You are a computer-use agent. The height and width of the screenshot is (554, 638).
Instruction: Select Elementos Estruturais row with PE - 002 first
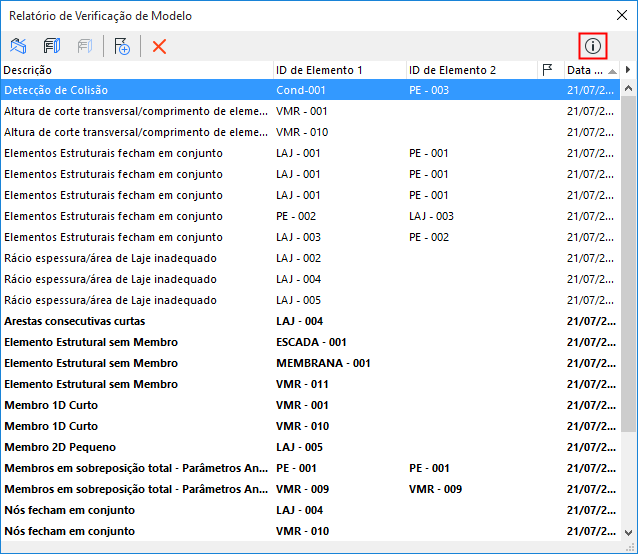point(310,216)
